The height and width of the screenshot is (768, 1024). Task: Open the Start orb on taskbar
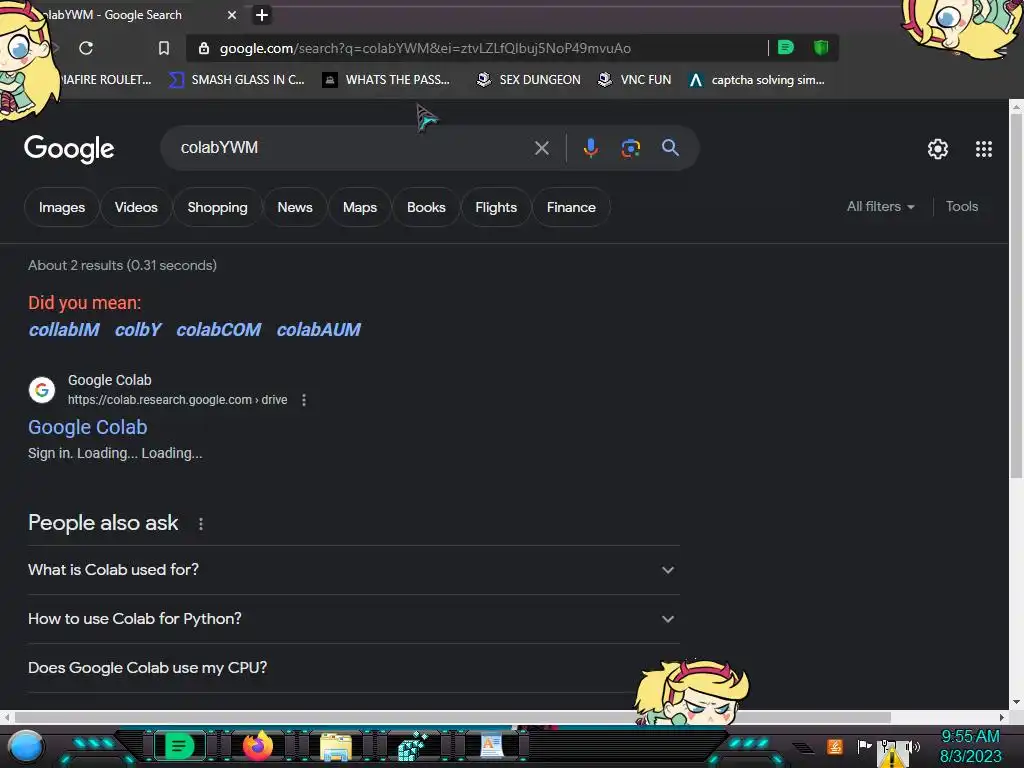click(26, 746)
